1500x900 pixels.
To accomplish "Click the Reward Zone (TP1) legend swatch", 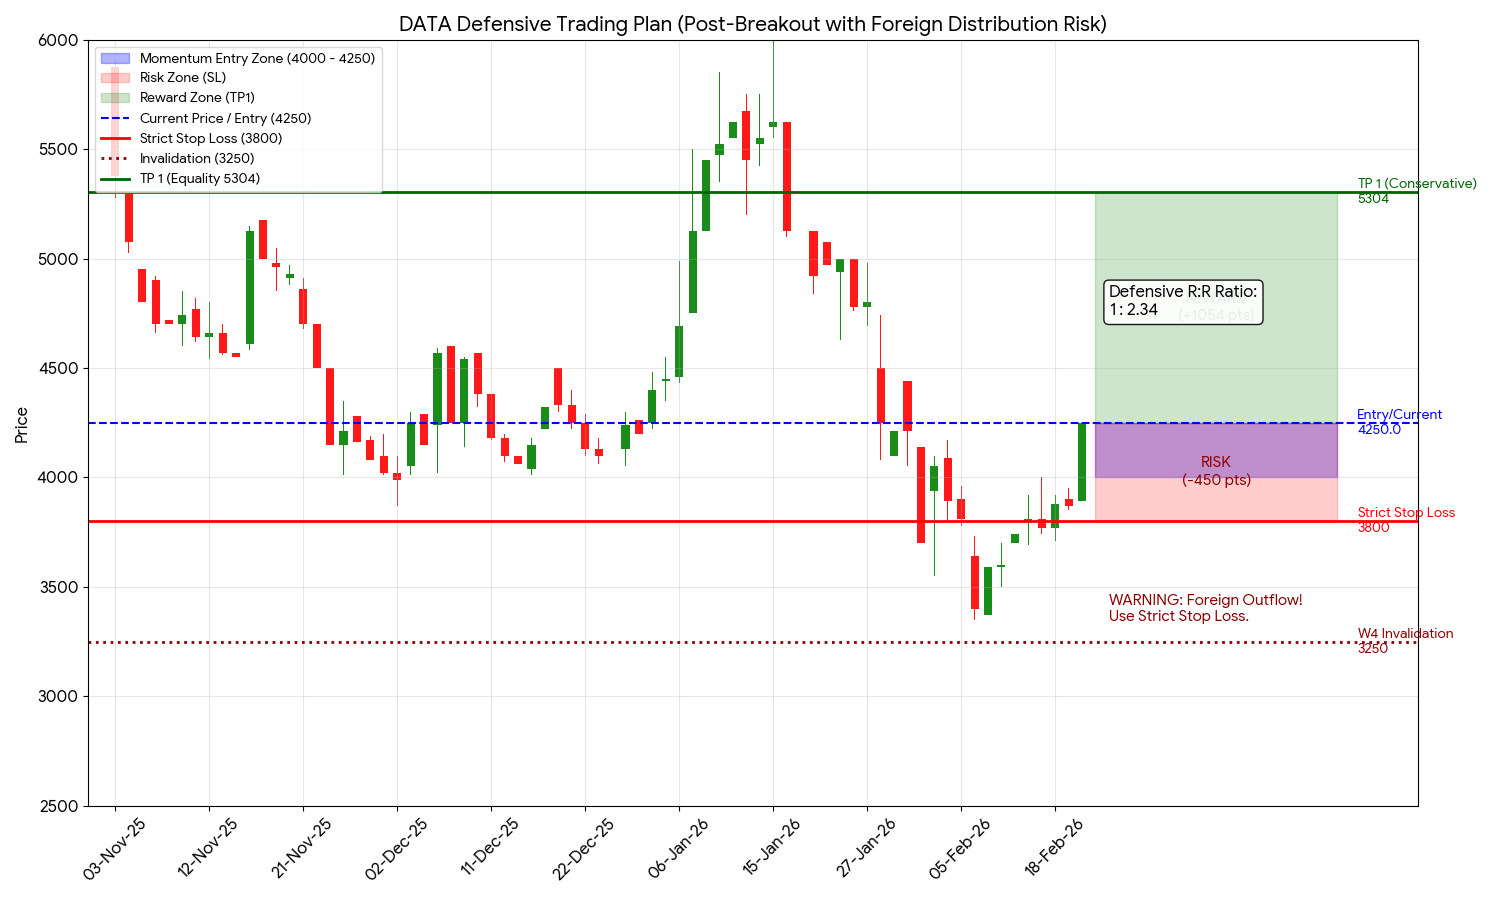I will coord(116,98).
